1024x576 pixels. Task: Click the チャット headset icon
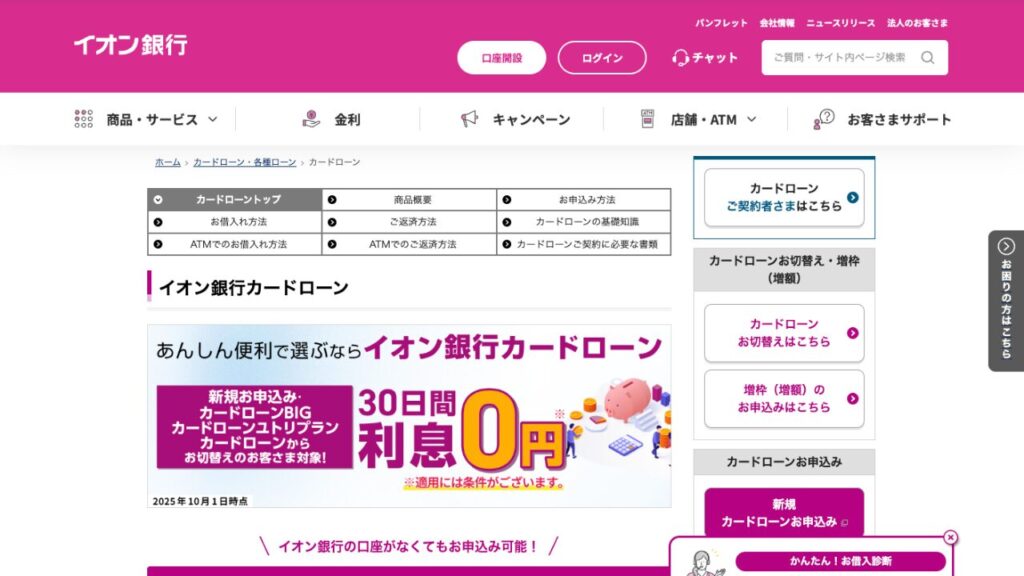coord(678,57)
